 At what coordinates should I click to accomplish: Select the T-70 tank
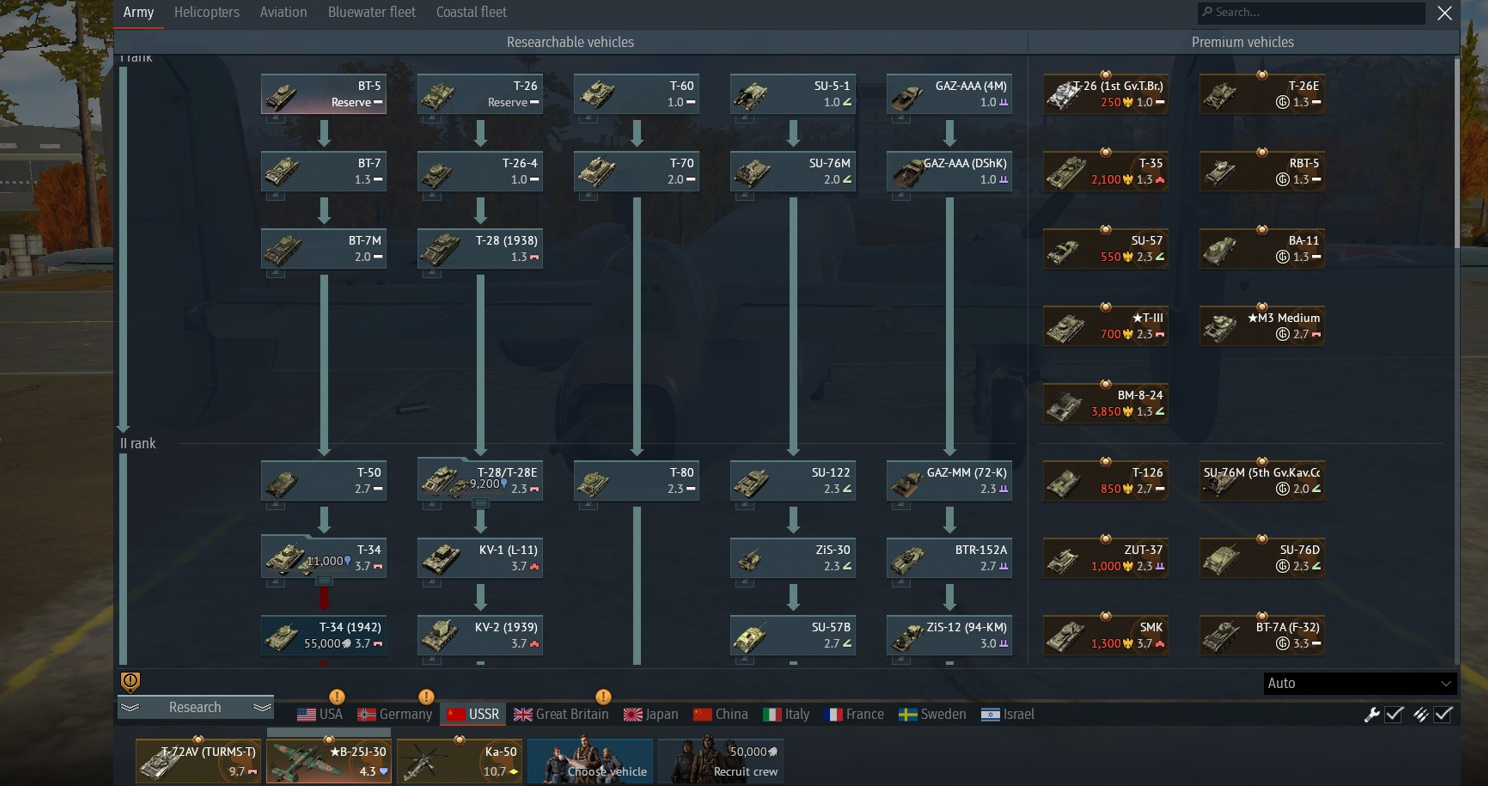pos(636,171)
